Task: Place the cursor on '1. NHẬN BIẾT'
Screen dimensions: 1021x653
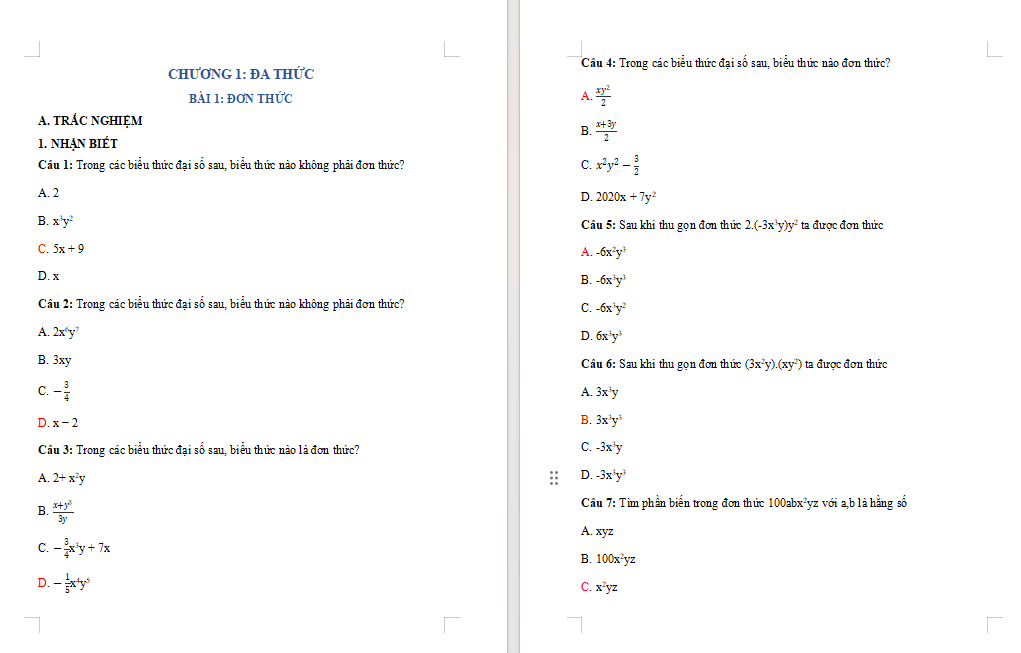Action: point(77,144)
